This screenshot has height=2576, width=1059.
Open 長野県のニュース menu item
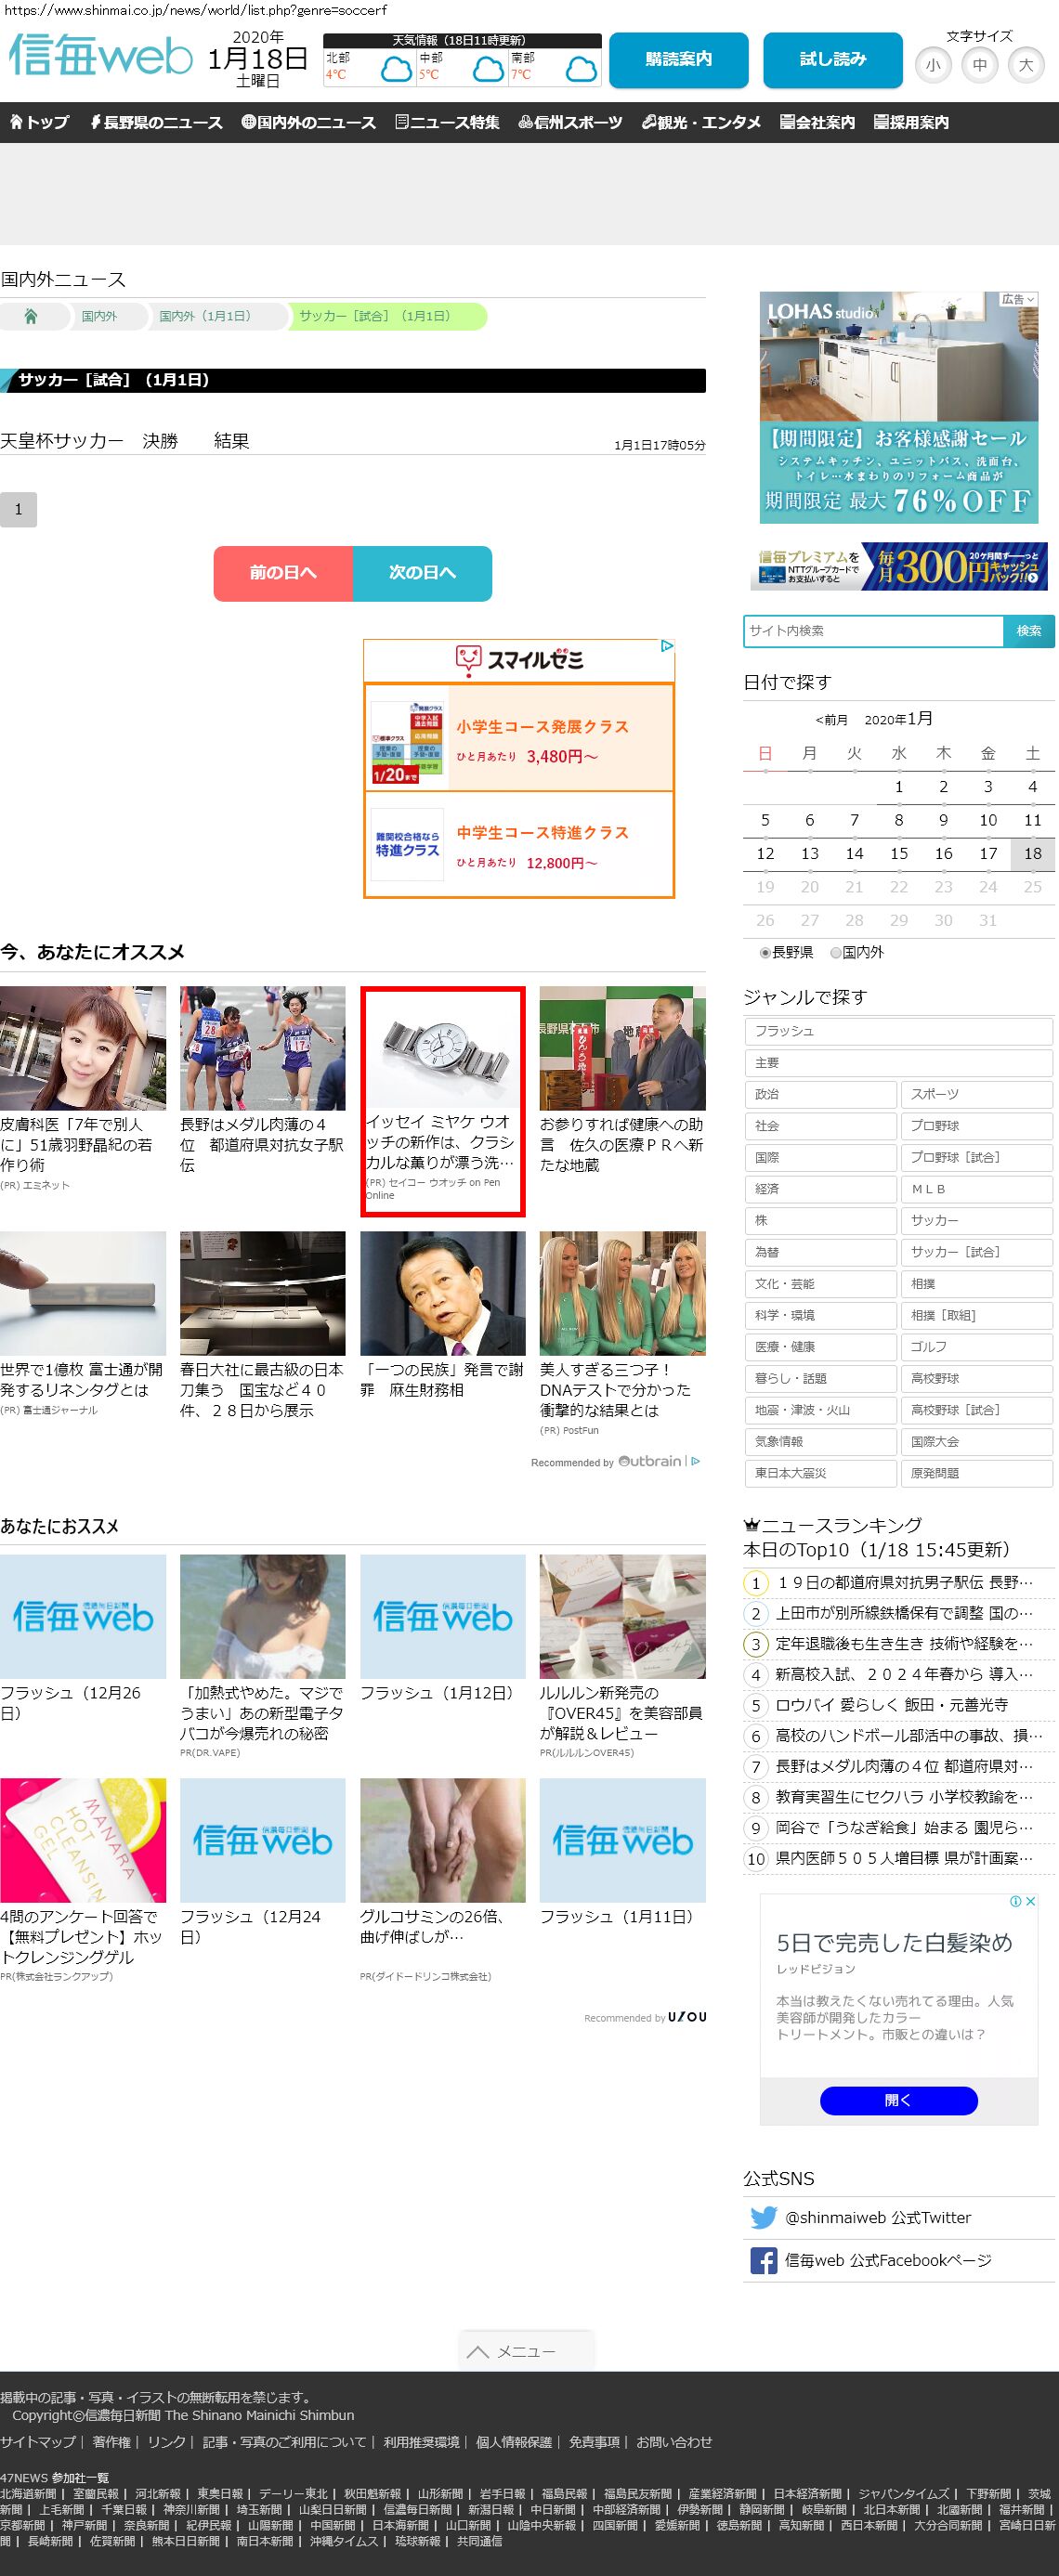click(x=156, y=123)
